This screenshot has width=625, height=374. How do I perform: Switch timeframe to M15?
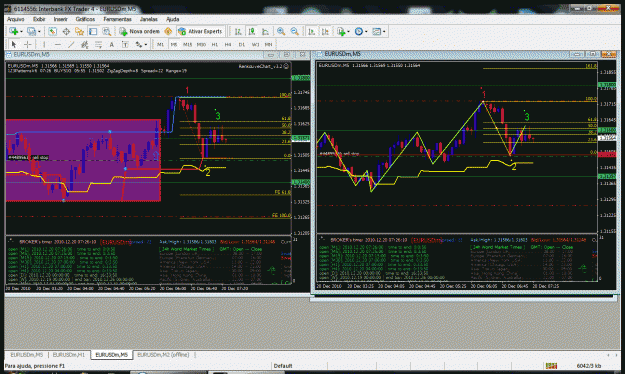pos(187,44)
